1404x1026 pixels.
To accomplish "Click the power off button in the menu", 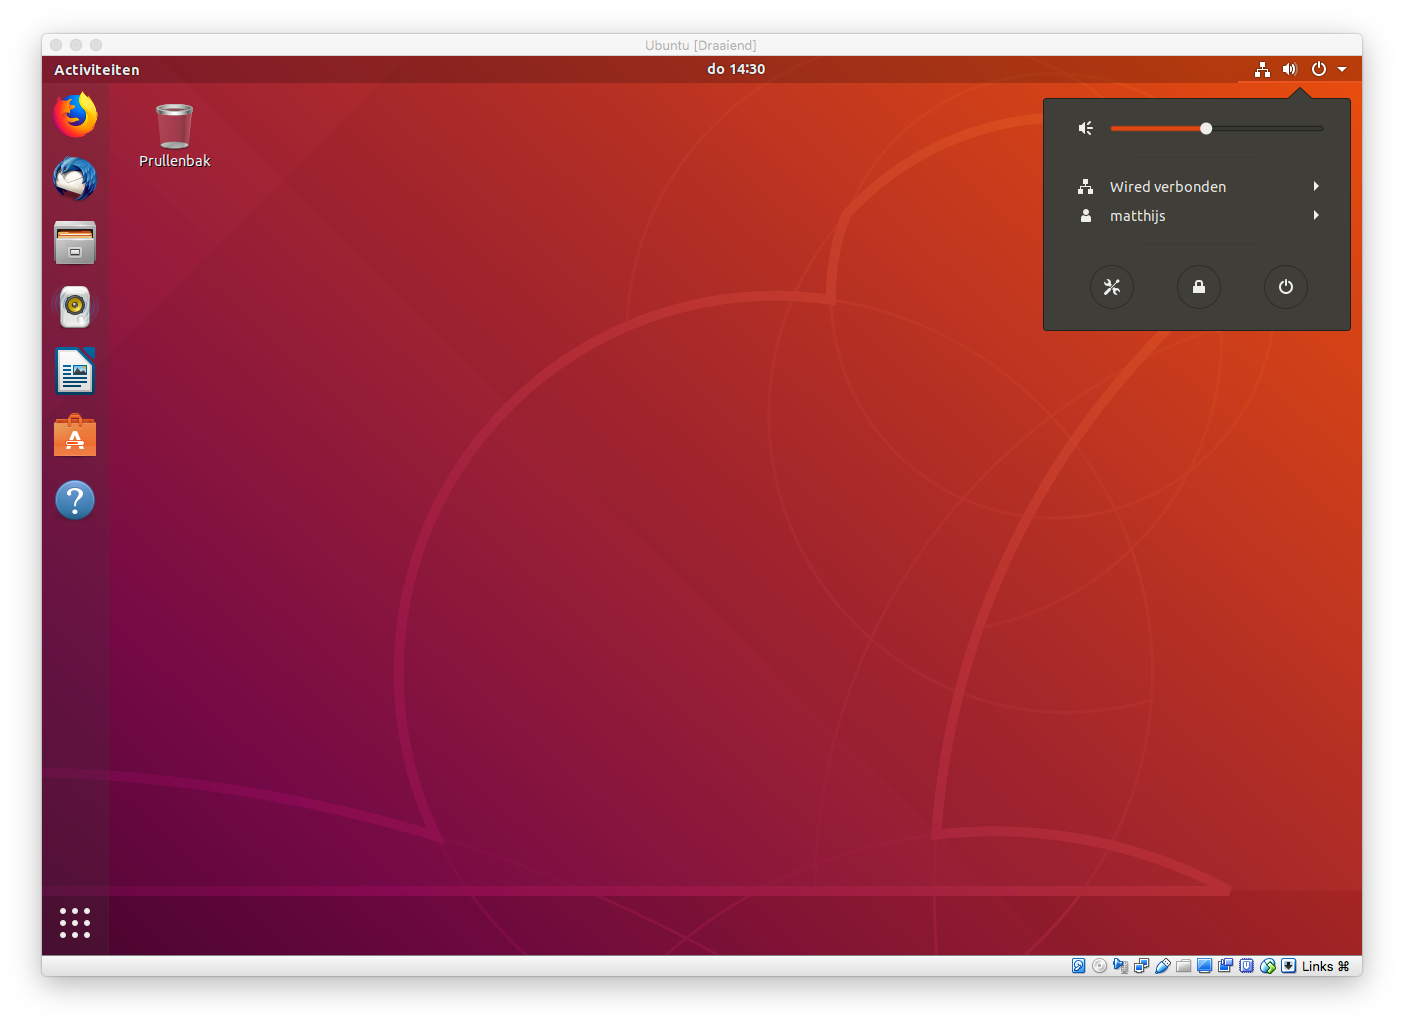I will click(1285, 287).
